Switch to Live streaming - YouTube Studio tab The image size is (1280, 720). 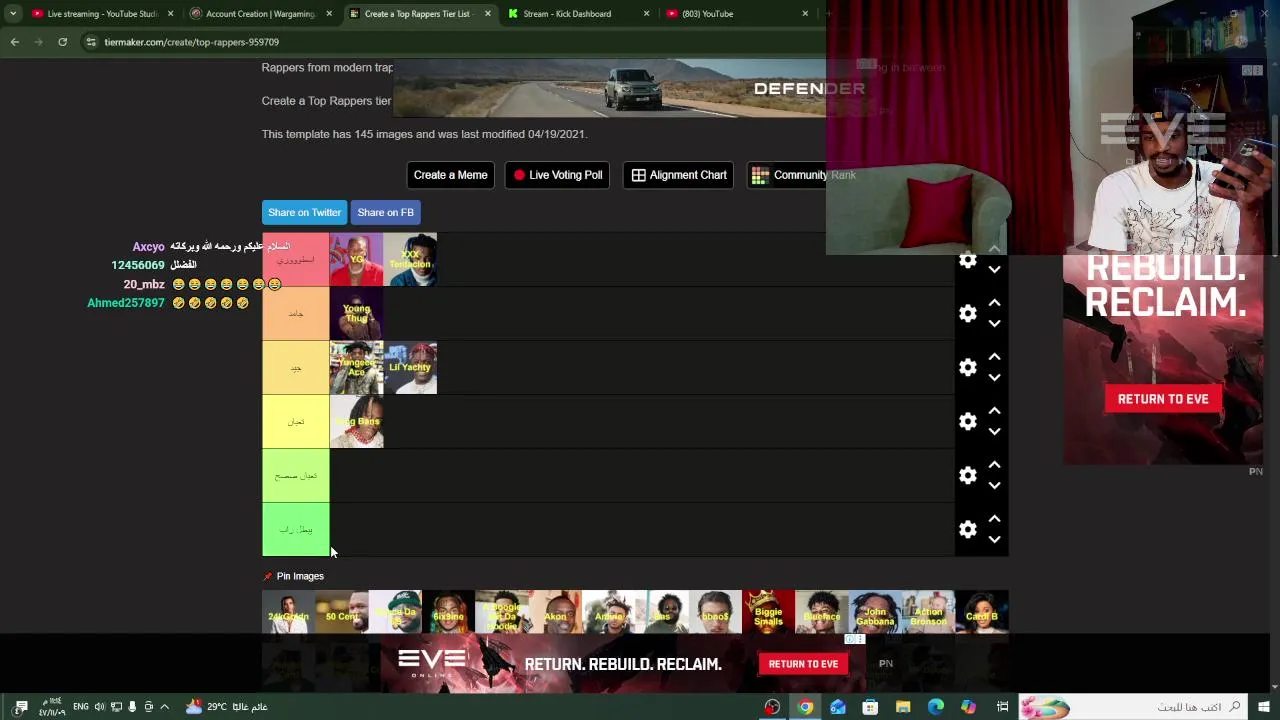(x=102, y=14)
